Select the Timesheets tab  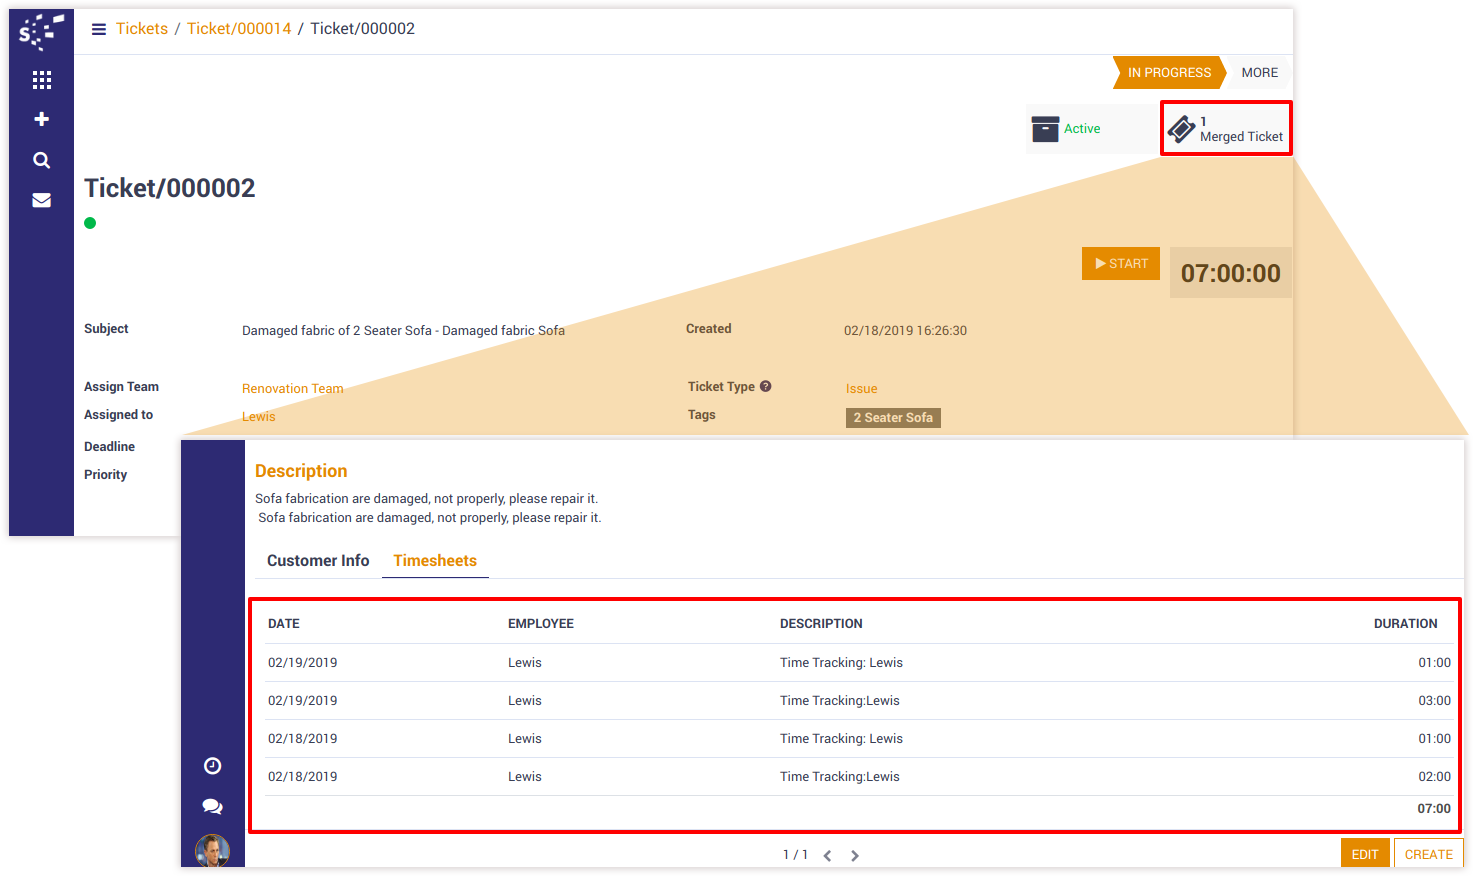point(435,561)
